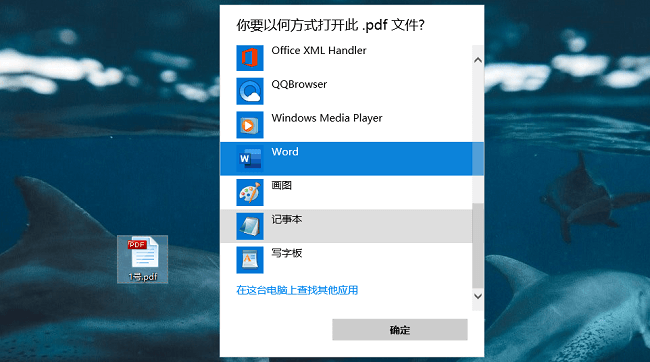Pick the 画图 label

click(x=281, y=185)
